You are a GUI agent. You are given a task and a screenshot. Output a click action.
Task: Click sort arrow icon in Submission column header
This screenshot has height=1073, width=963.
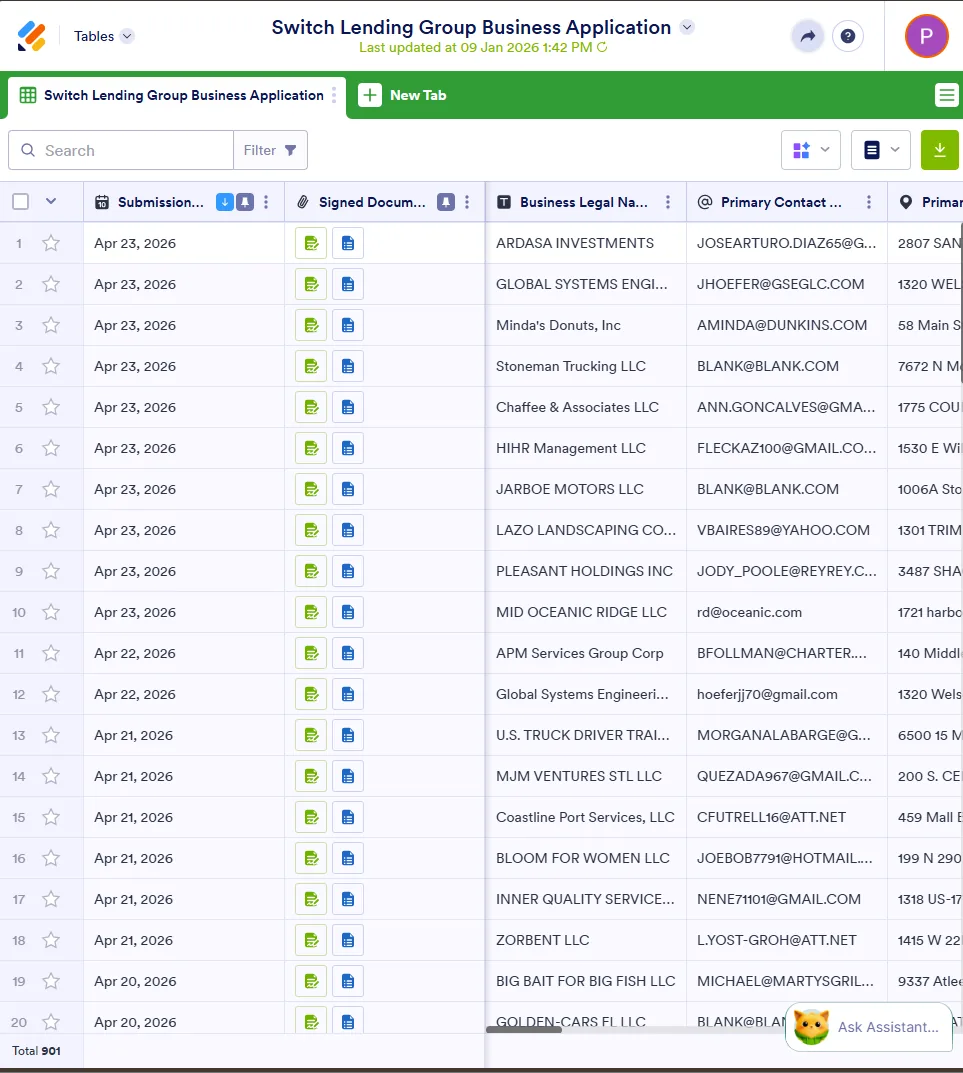224,202
